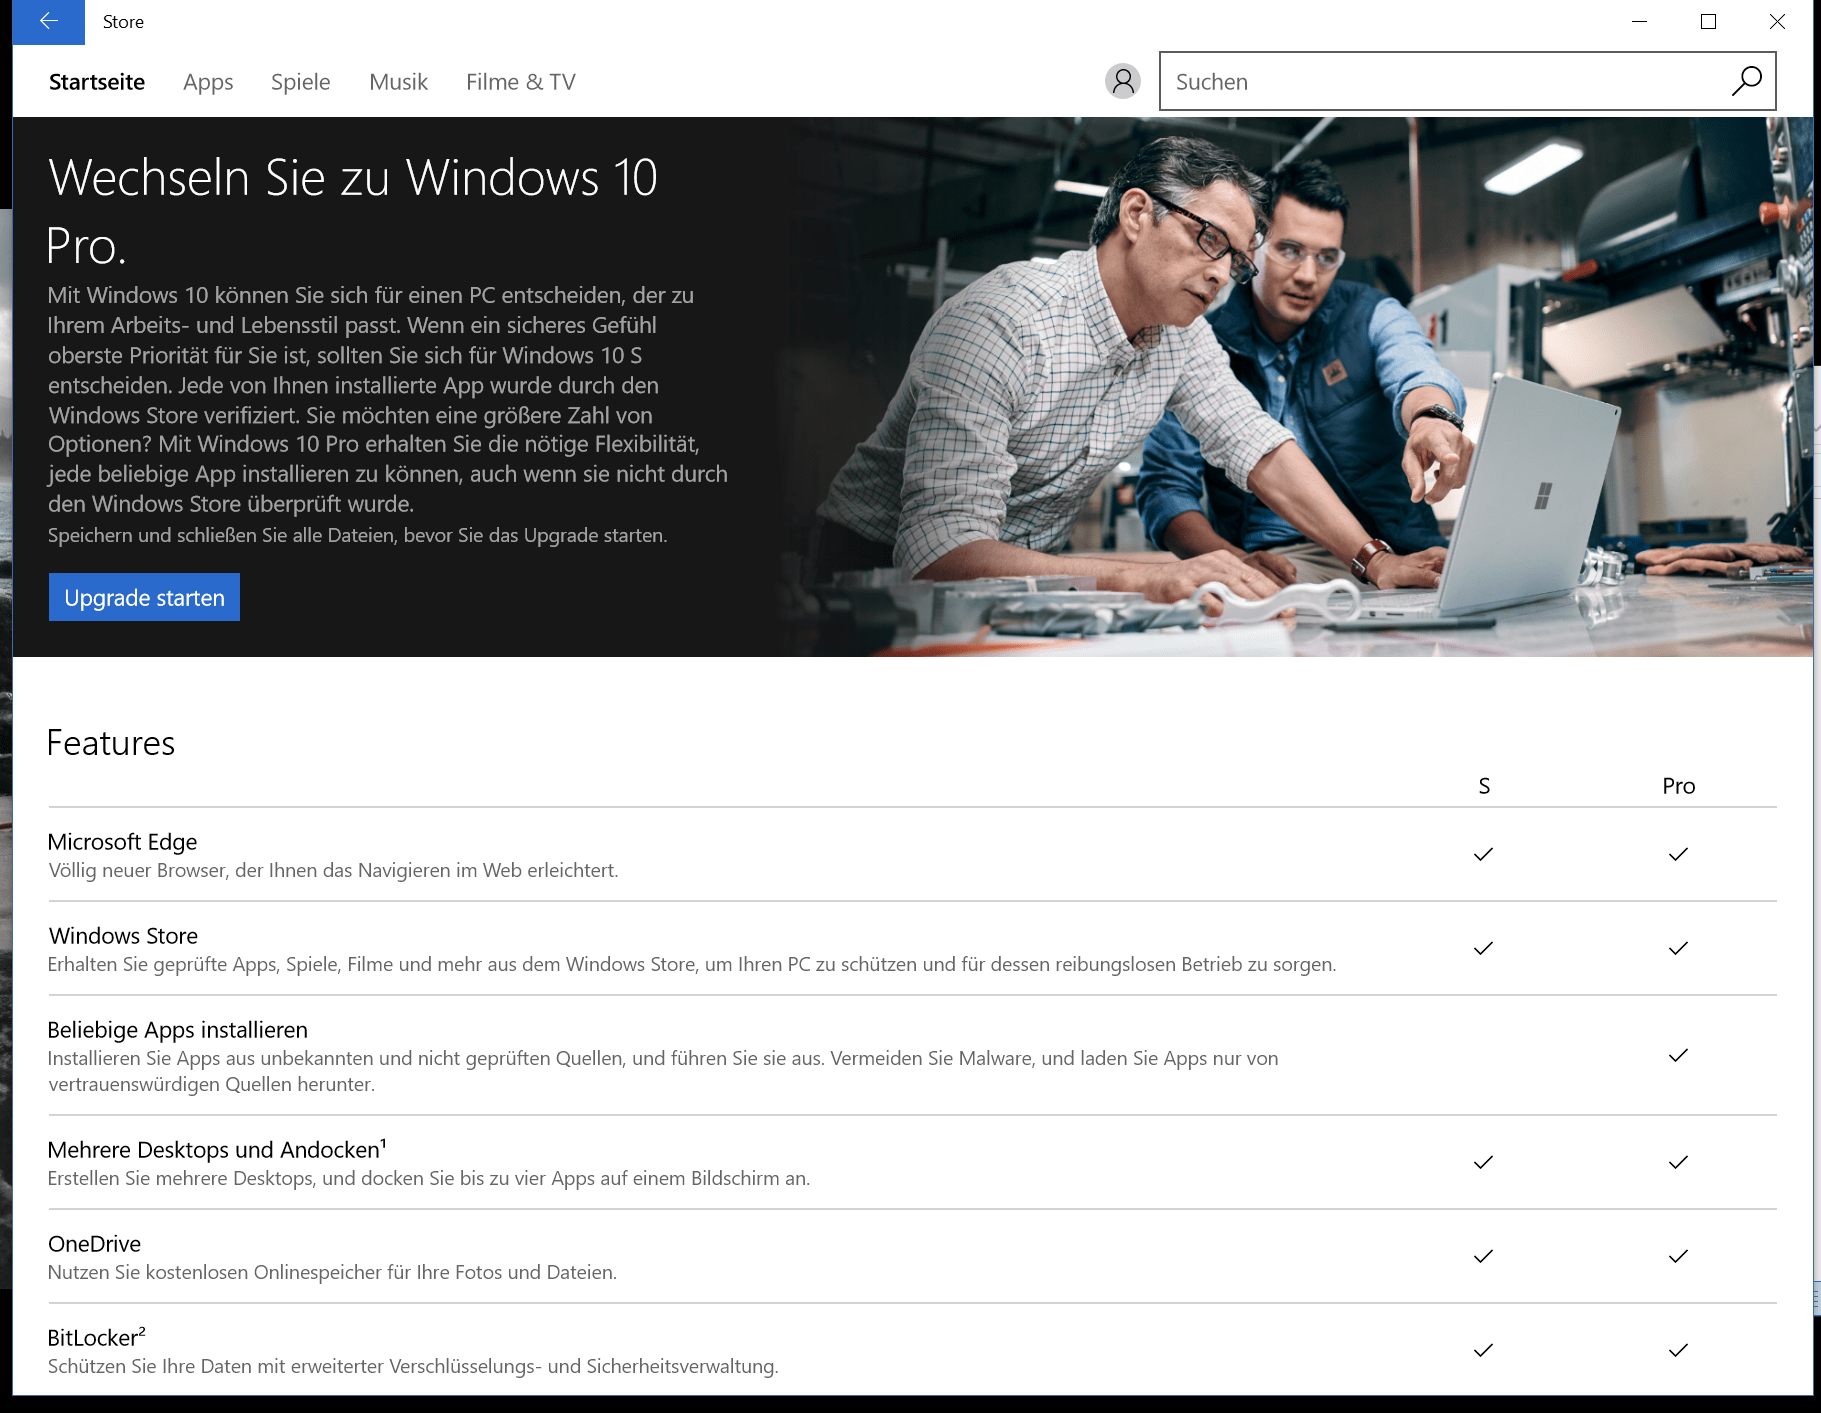Select the S column header
This screenshot has height=1413, width=1821.
point(1484,786)
